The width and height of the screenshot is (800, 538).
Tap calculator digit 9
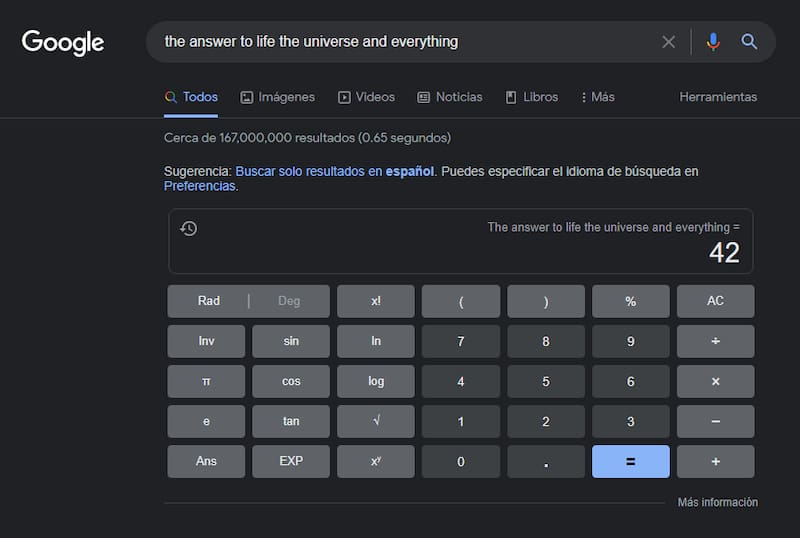point(631,341)
